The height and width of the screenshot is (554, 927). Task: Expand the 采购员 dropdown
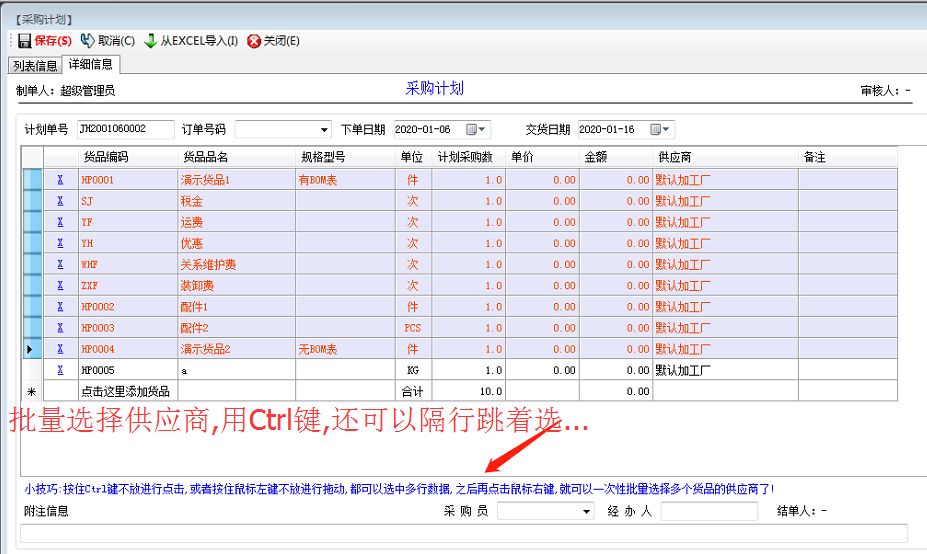587,512
